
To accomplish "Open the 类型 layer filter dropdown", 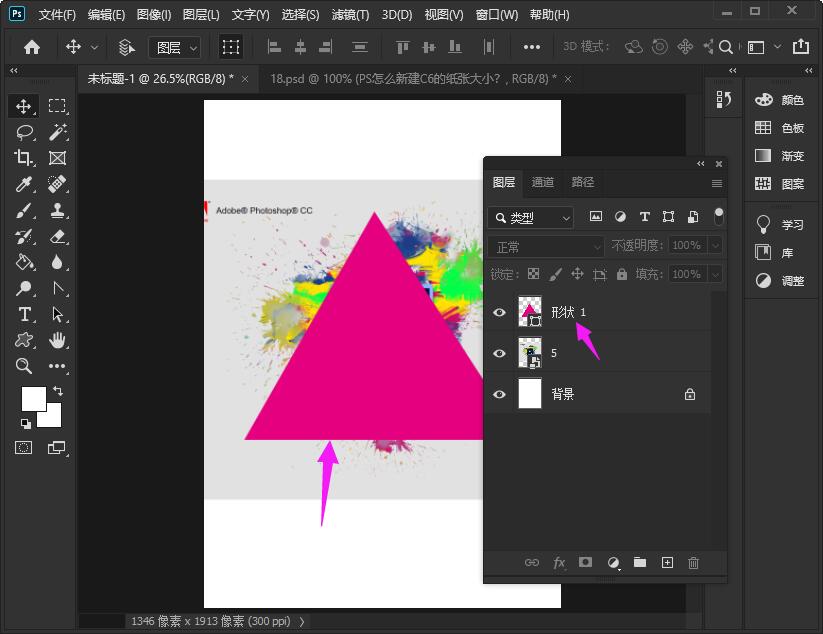I will coord(531,217).
